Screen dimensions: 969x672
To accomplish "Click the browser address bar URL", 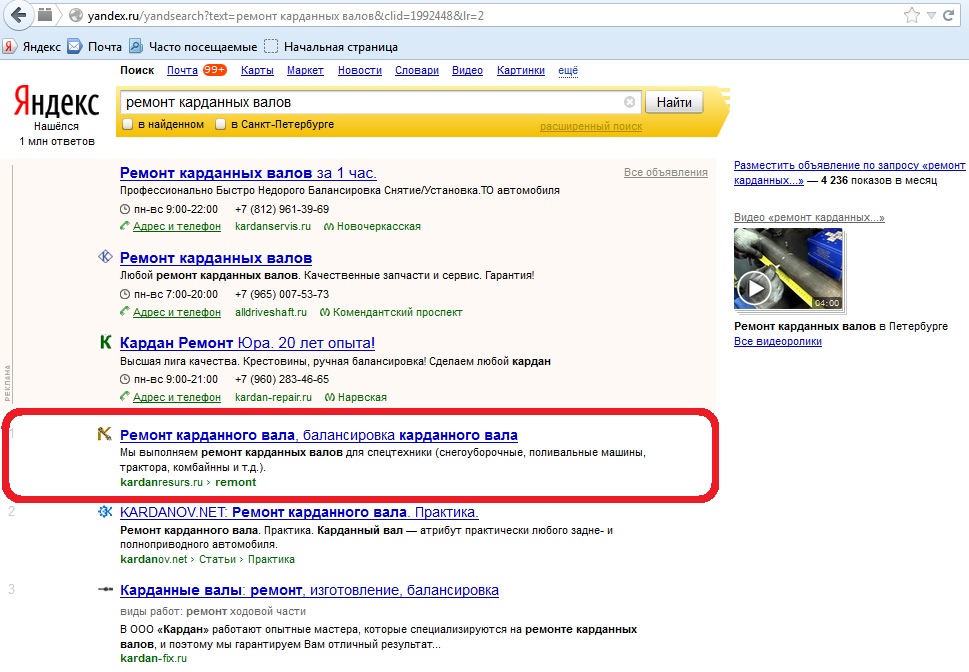I will click(286, 15).
